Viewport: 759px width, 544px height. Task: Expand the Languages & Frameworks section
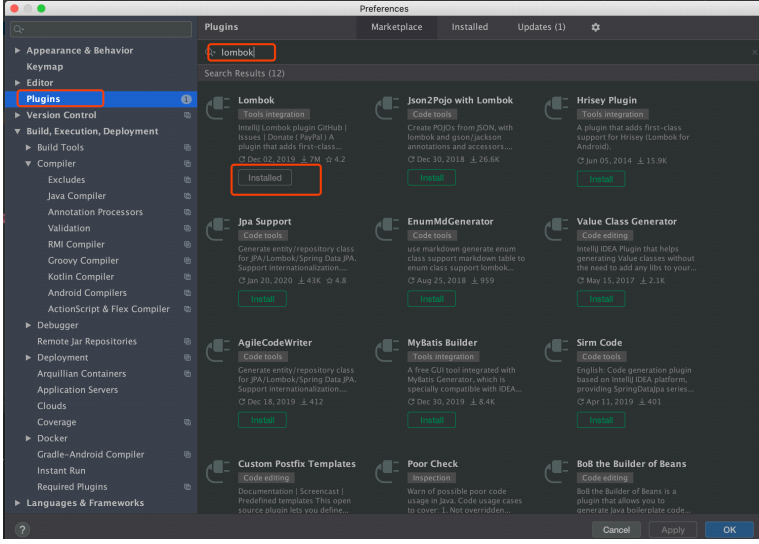[17, 503]
